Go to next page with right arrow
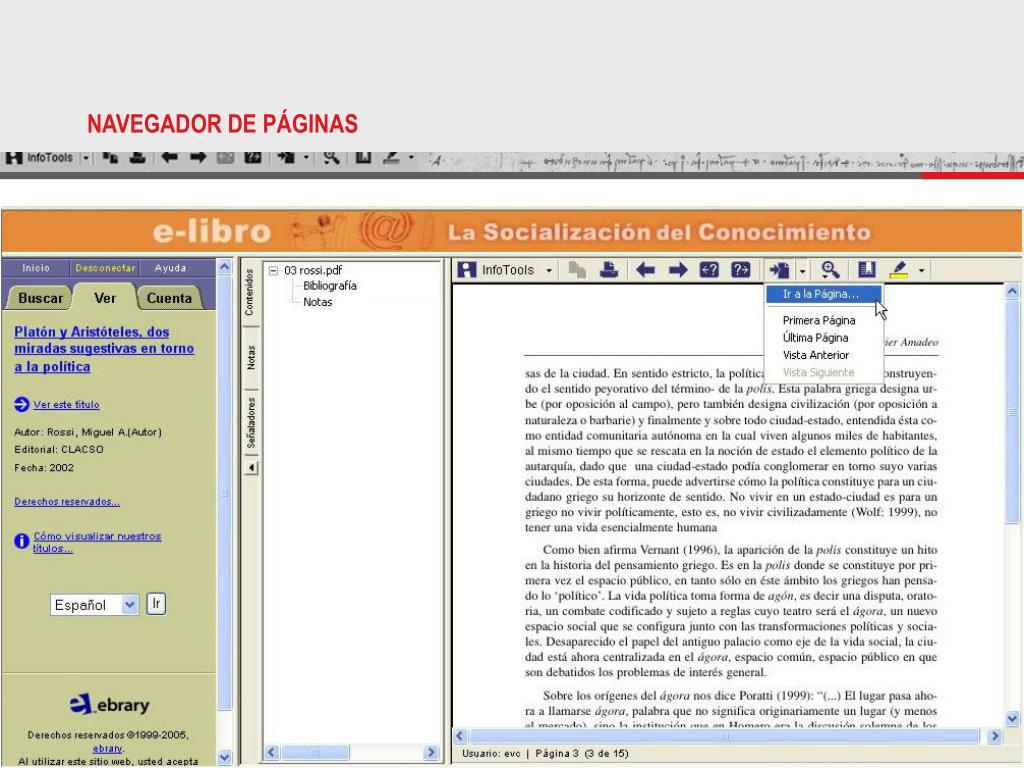 click(678, 270)
